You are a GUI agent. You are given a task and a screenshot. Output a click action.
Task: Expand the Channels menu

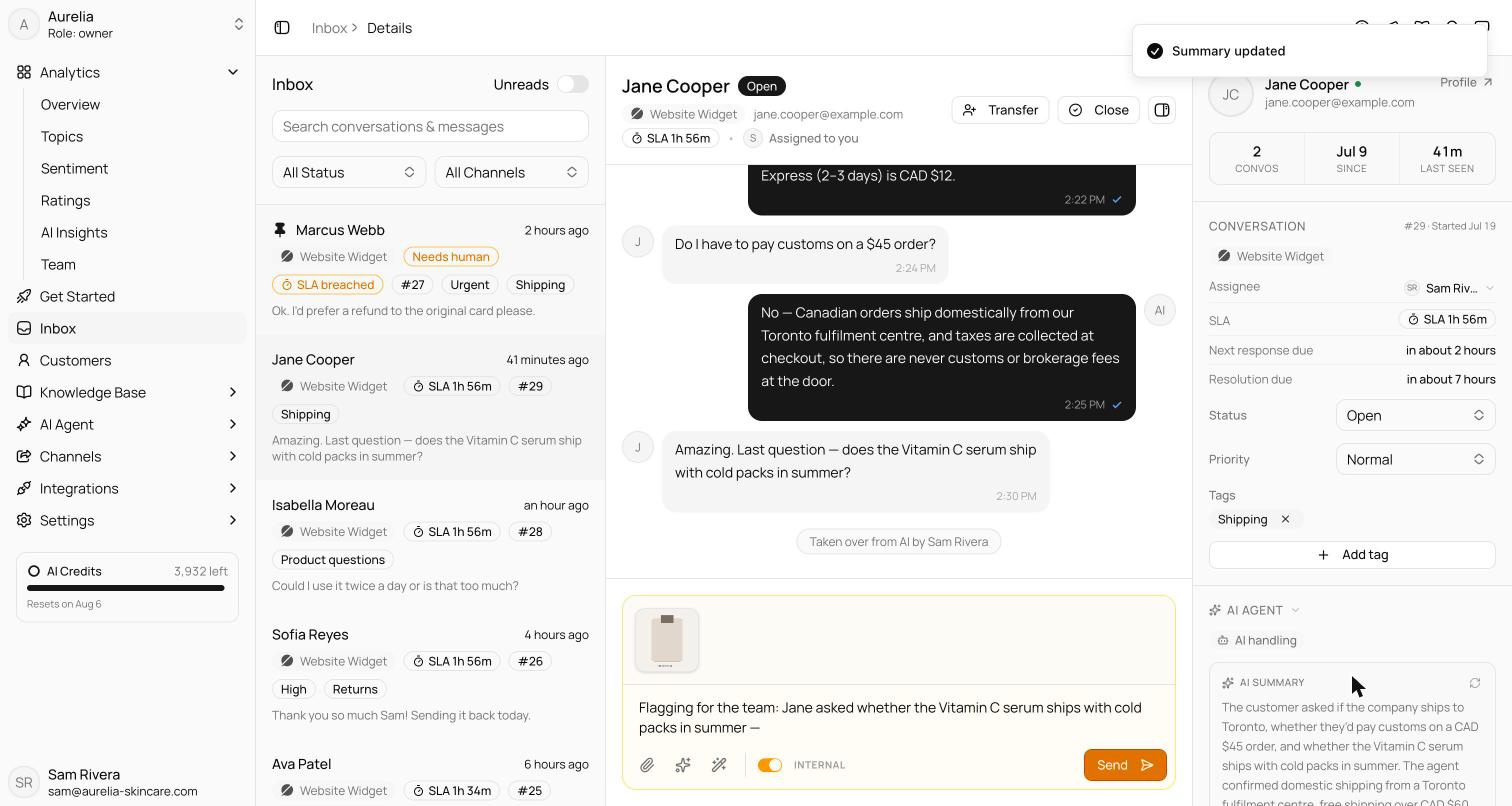[x=233, y=456]
